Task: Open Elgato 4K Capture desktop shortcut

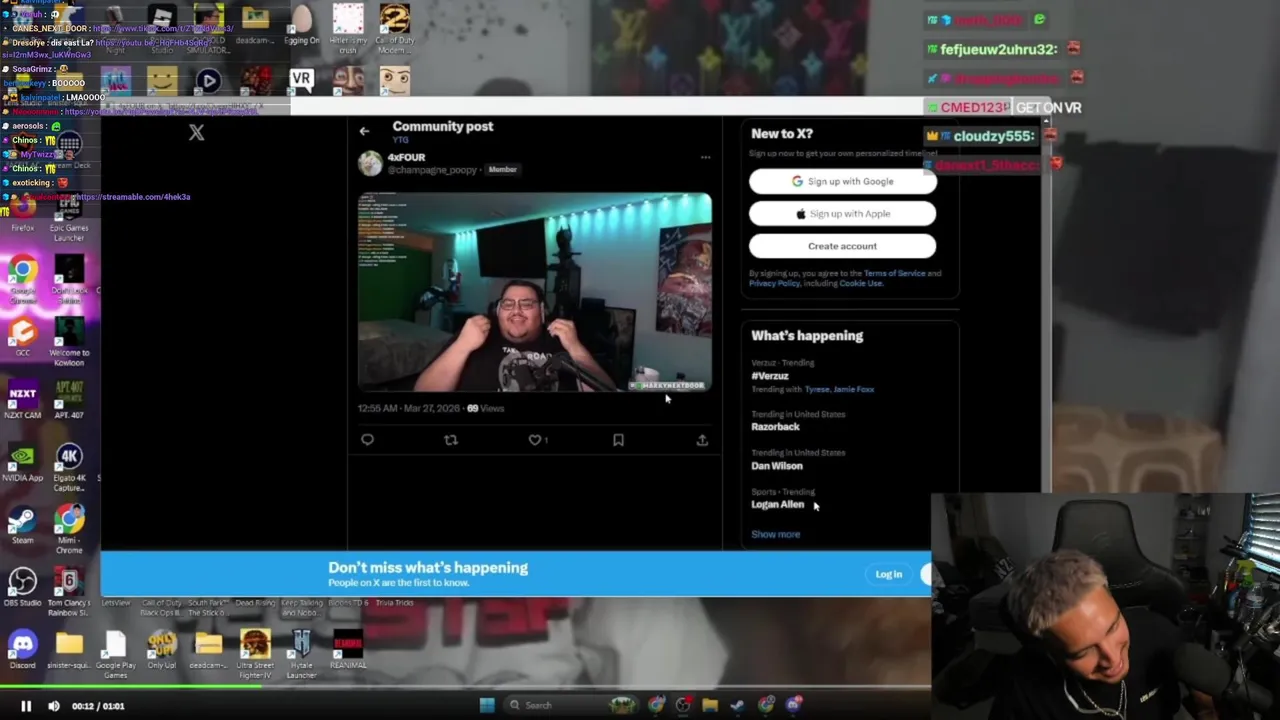Action: (x=69, y=467)
